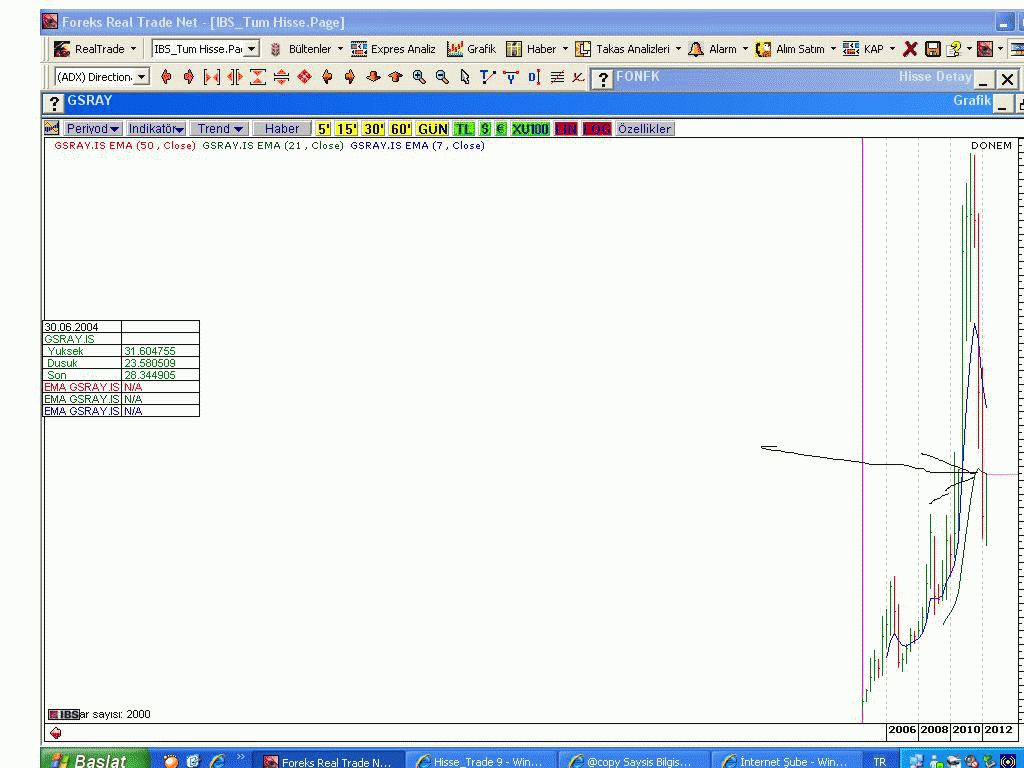Switch to İnternet Şube taskbar window
Viewport: 1024px width, 768px height.
pyautogui.click(x=786, y=761)
